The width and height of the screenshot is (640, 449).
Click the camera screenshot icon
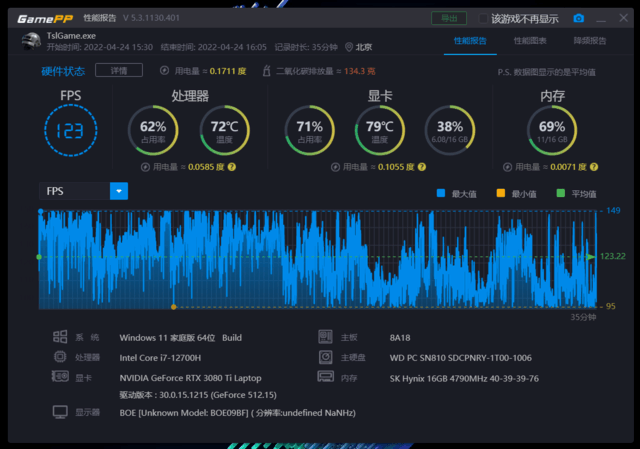click(578, 18)
